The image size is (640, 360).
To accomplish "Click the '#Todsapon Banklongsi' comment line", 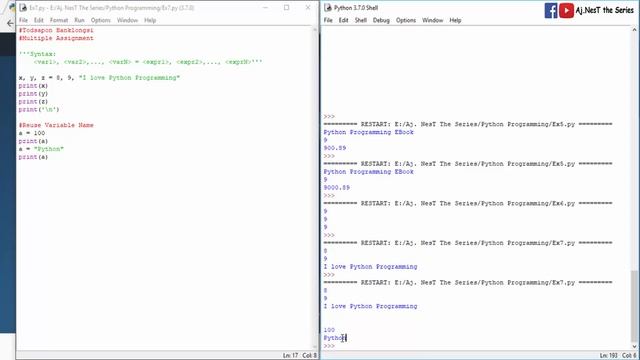I will (x=56, y=30).
